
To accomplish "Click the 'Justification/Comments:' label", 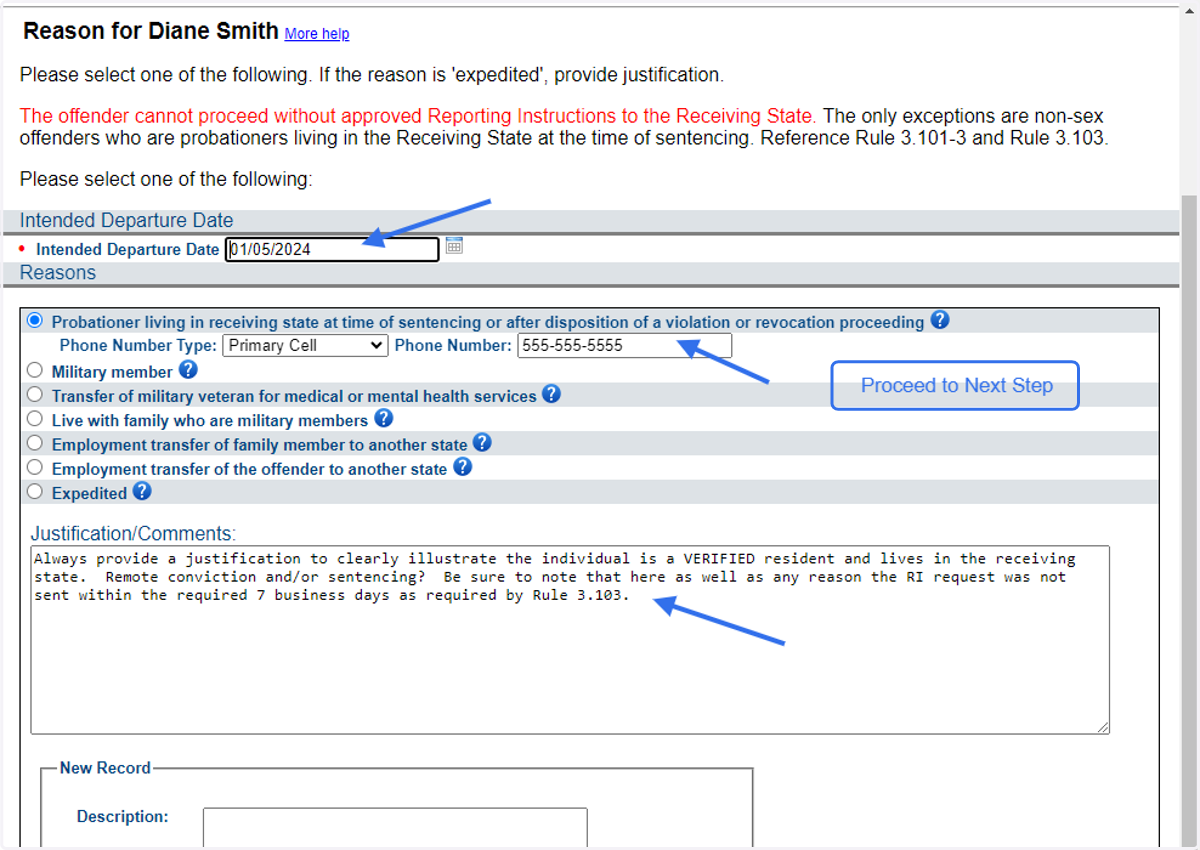I will point(133,533).
